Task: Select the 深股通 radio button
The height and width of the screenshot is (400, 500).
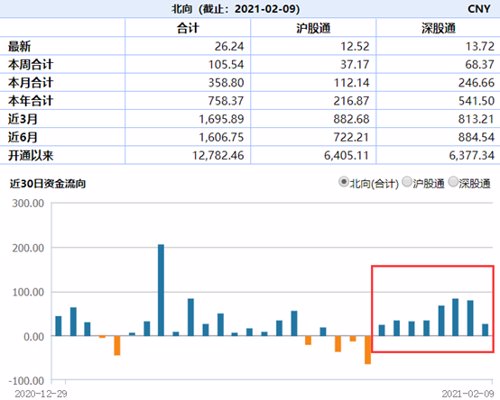Action: 453,182
